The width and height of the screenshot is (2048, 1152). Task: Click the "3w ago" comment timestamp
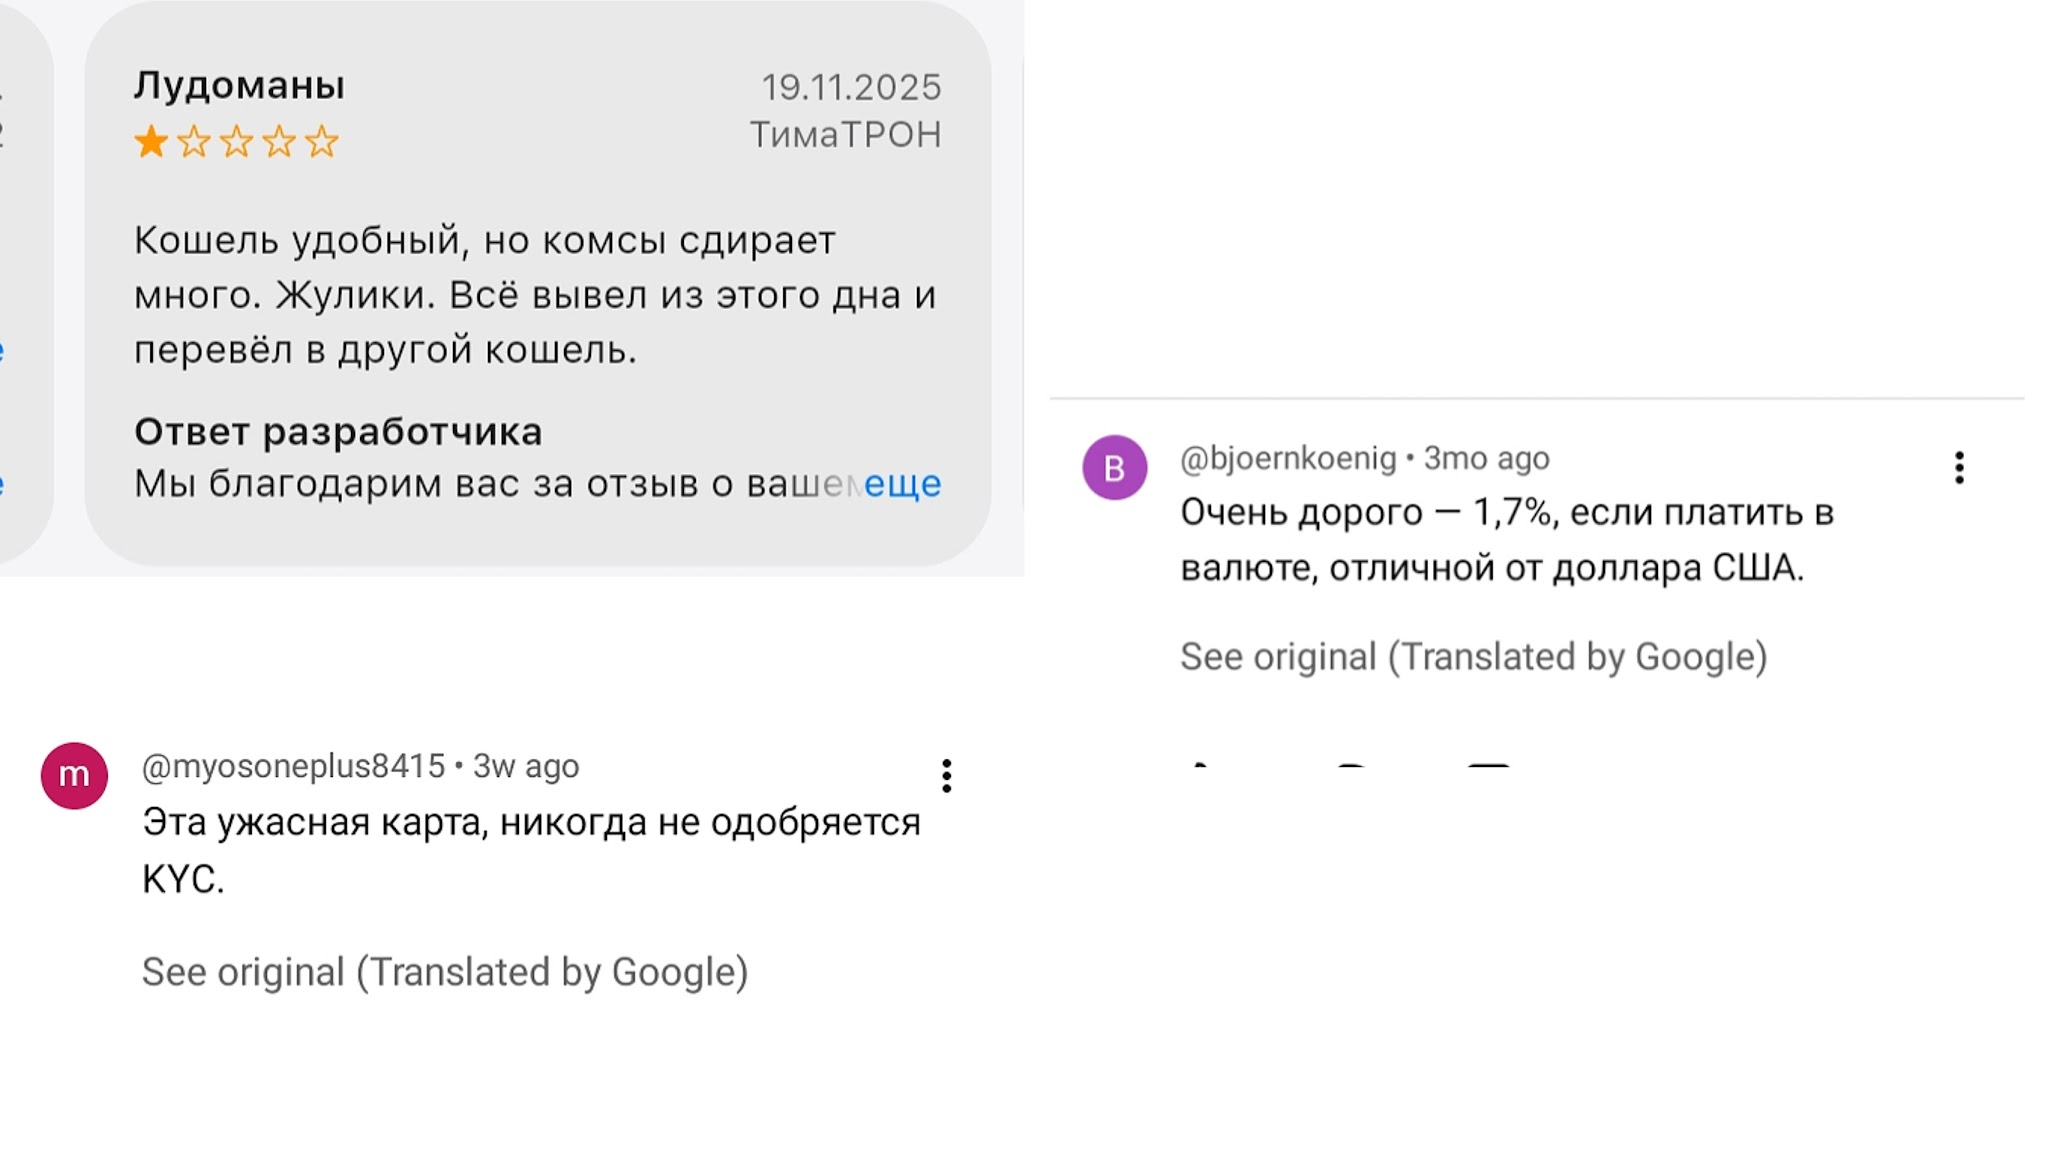[526, 766]
